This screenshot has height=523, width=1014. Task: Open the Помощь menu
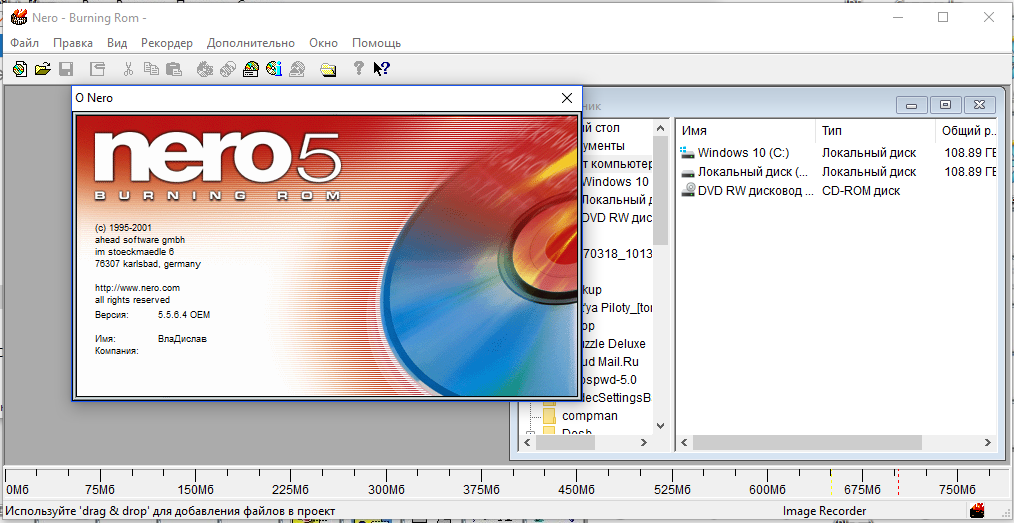pos(376,43)
